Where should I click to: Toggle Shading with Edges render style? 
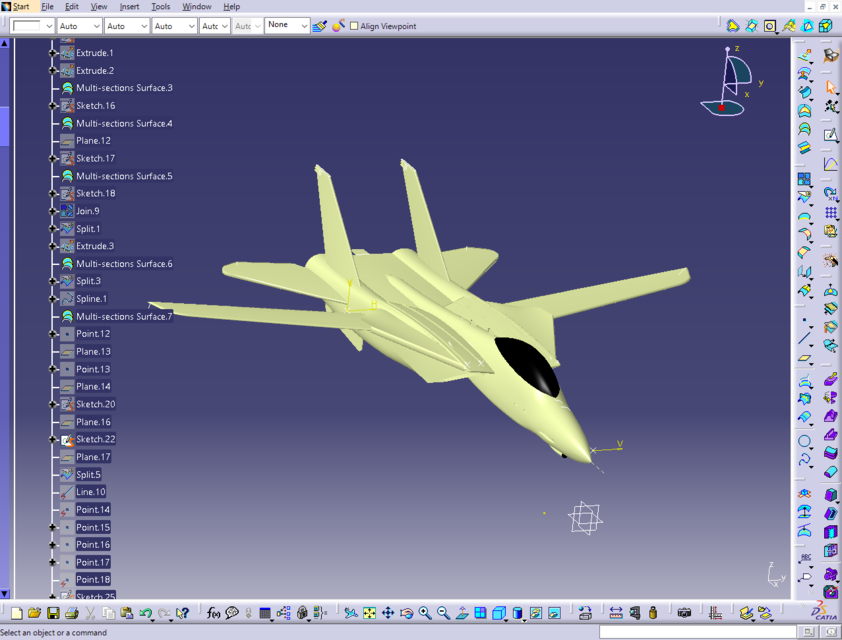(518, 611)
